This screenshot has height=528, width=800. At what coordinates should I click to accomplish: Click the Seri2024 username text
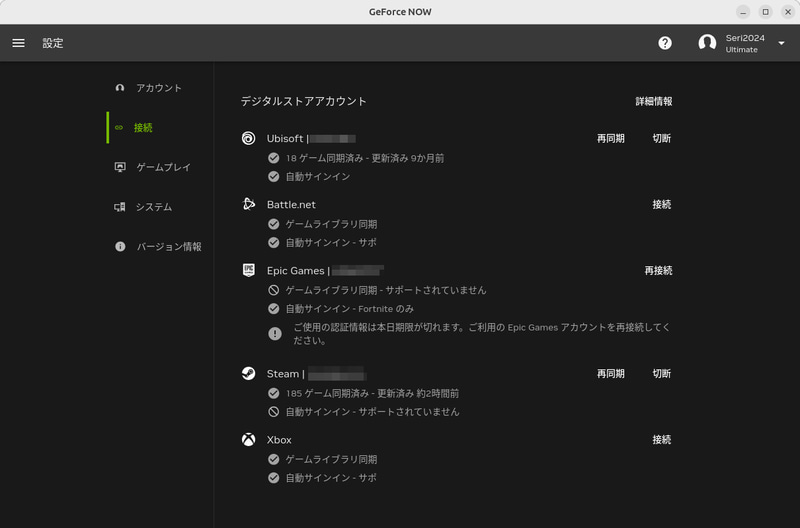point(745,38)
